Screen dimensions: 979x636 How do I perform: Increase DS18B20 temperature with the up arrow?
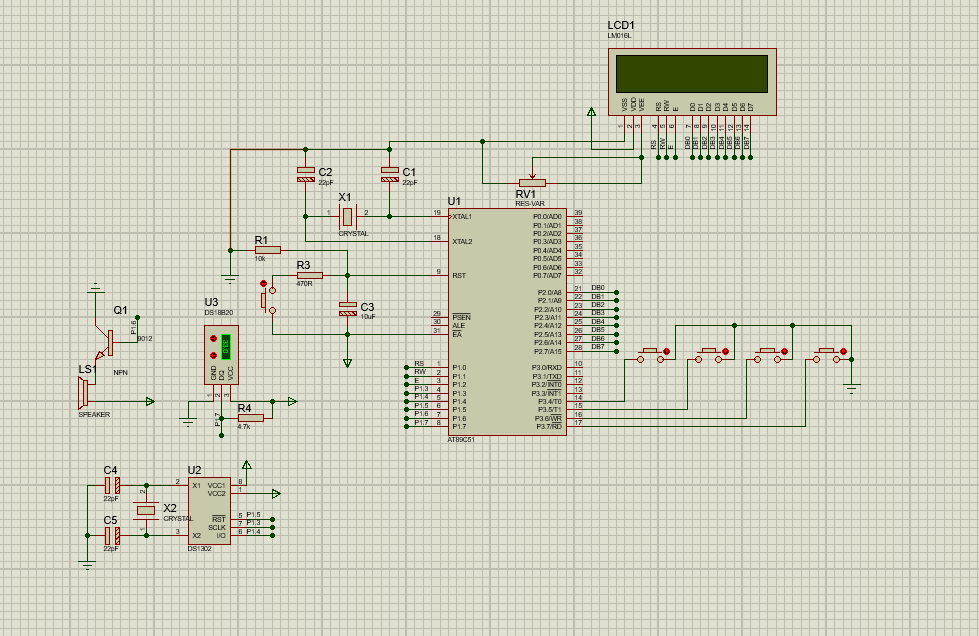213,339
